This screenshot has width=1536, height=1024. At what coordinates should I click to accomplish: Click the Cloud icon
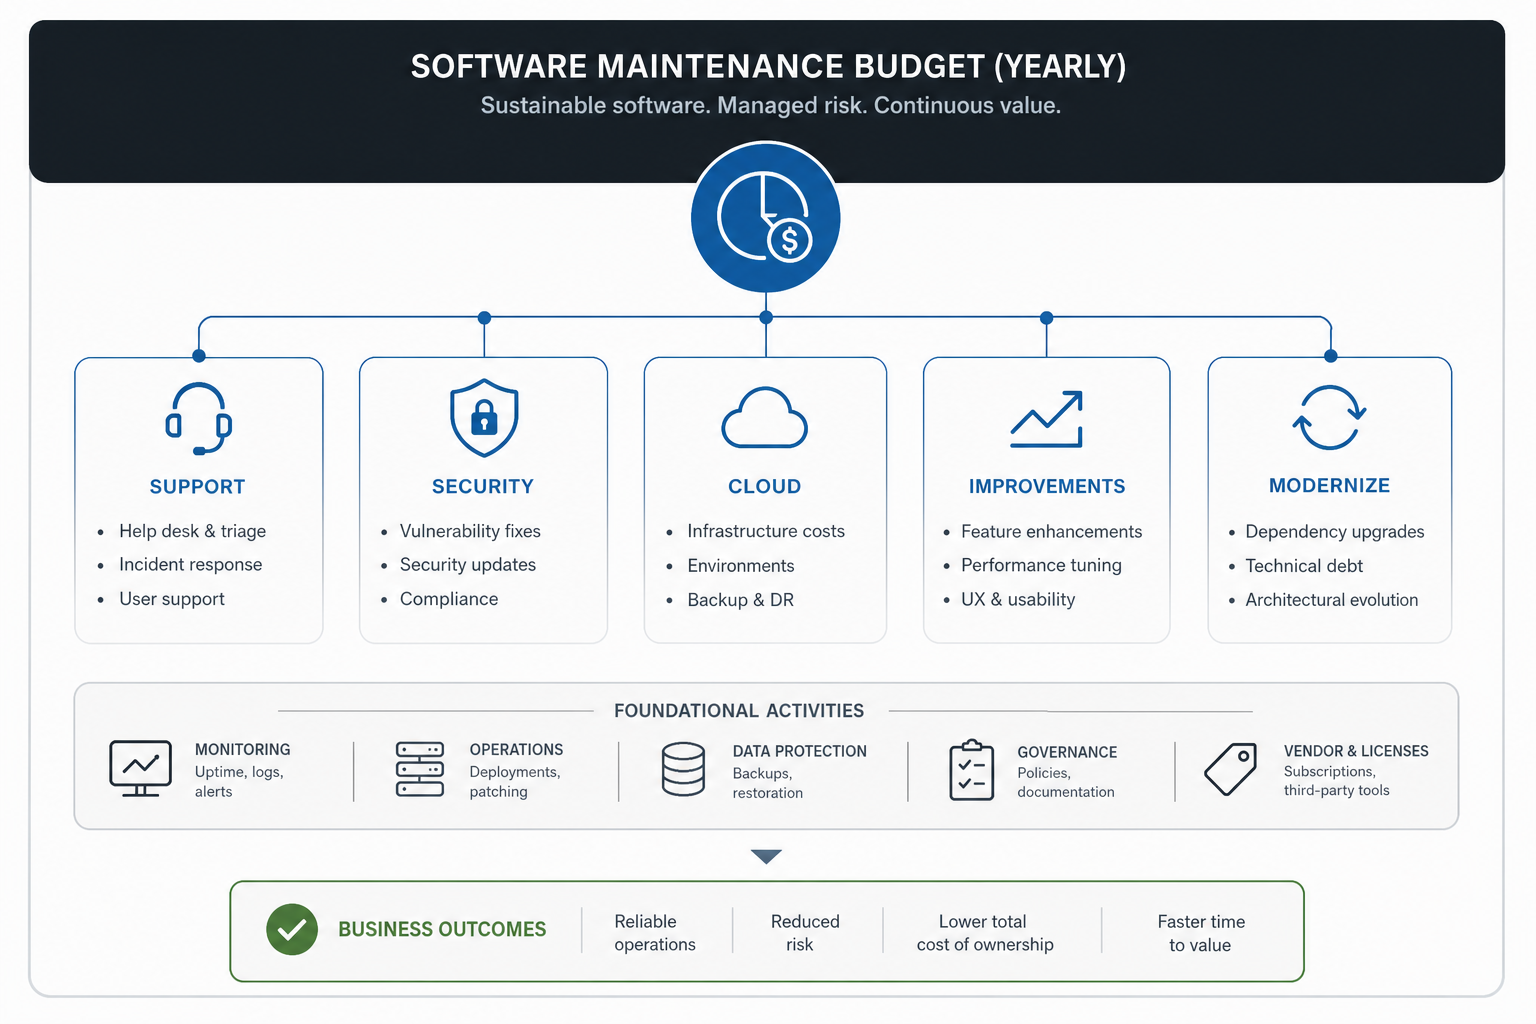(x=765, y=417)
